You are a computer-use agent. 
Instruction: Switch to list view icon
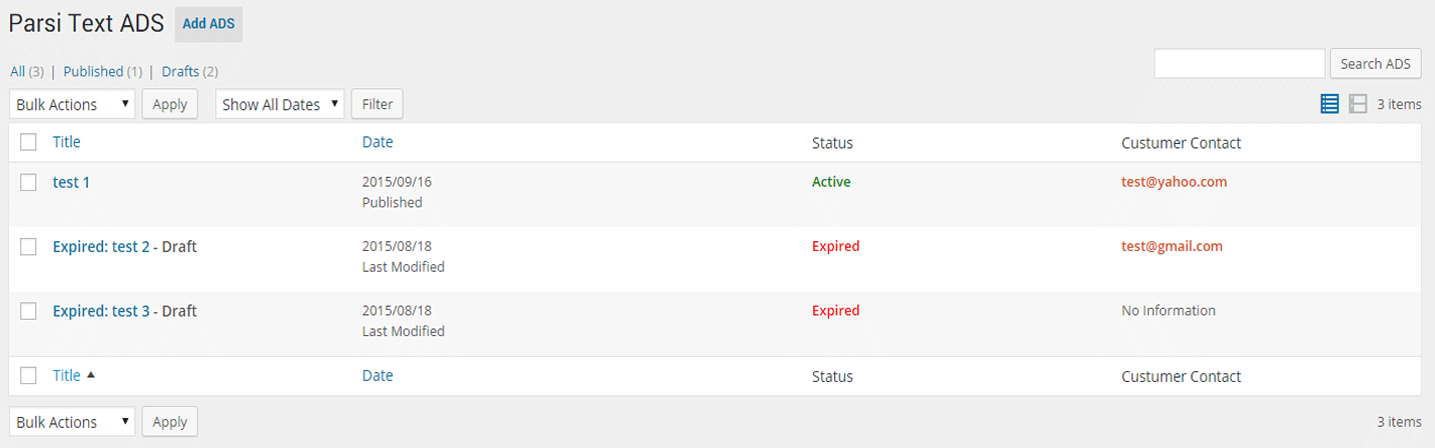coord(1329,104)
